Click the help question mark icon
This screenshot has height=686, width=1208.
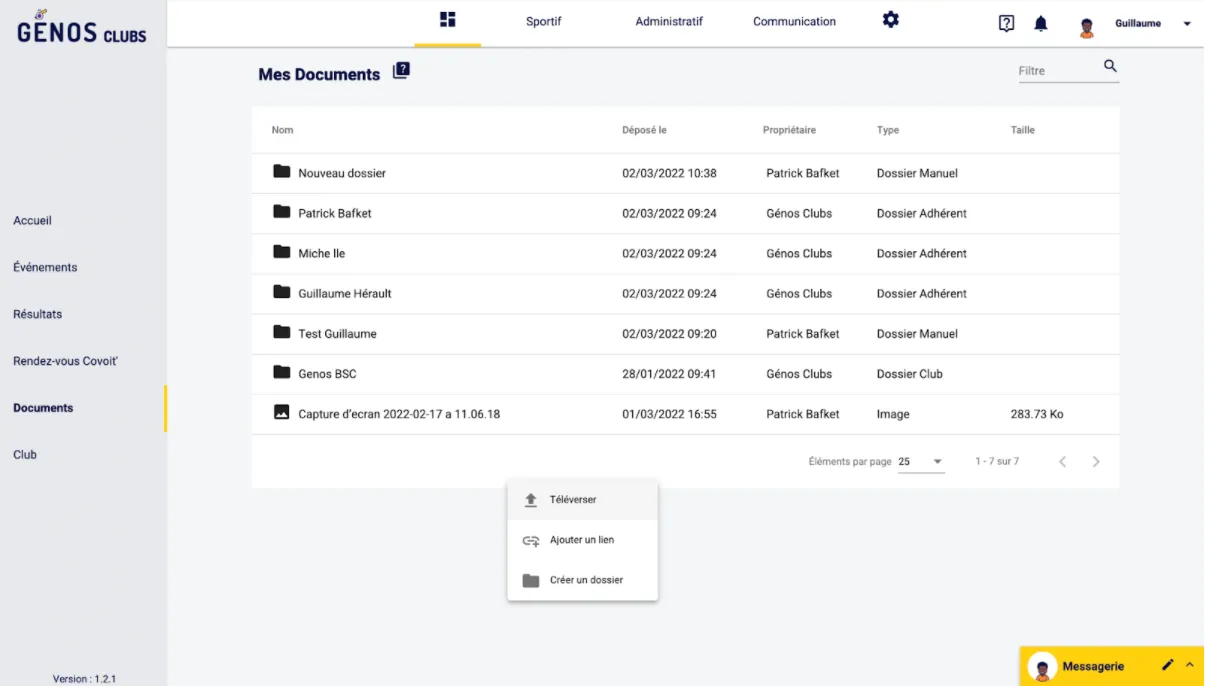(1006, 23)
